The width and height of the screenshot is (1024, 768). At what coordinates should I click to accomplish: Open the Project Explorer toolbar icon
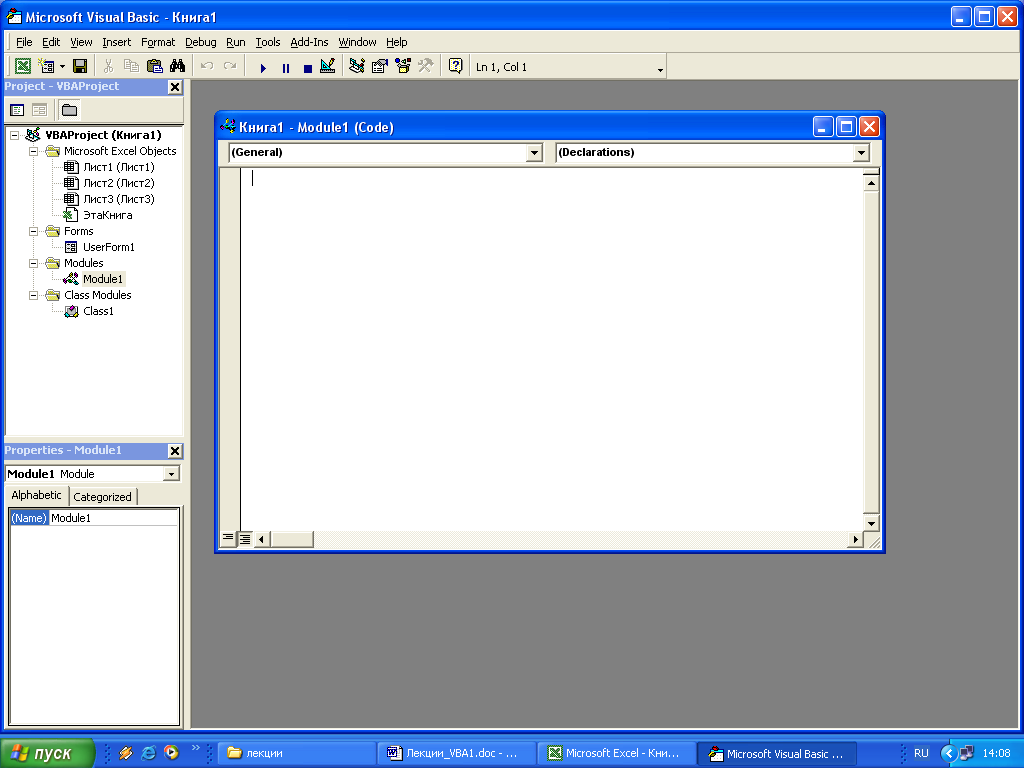point(357,66)
